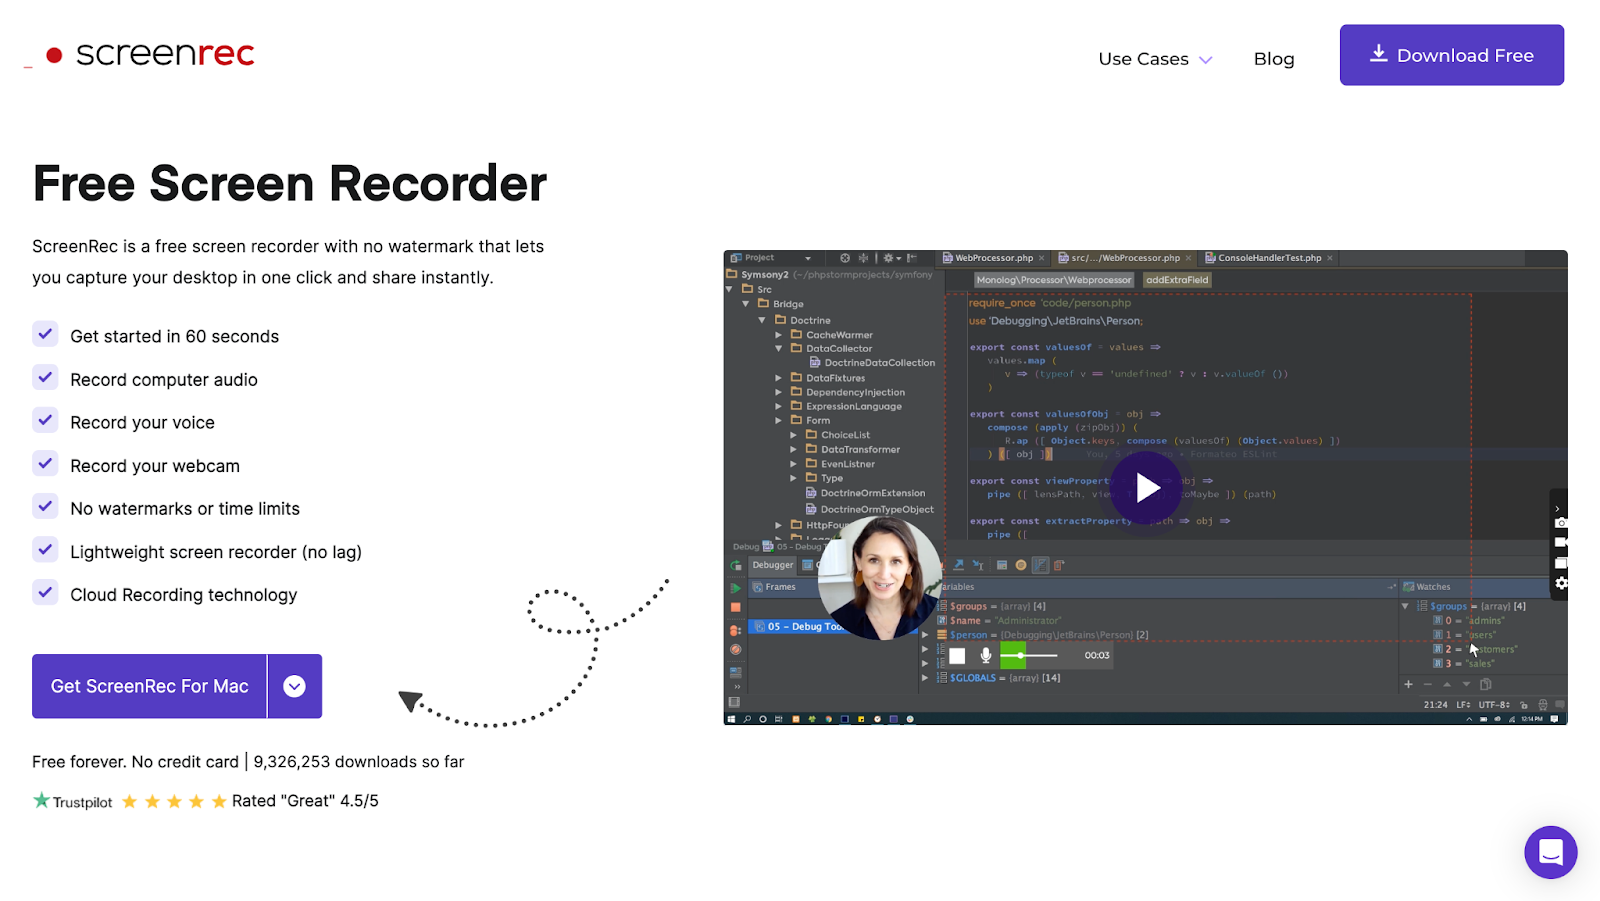Click the hide panel icon in Project toolbar

click(x=911, y=258)
